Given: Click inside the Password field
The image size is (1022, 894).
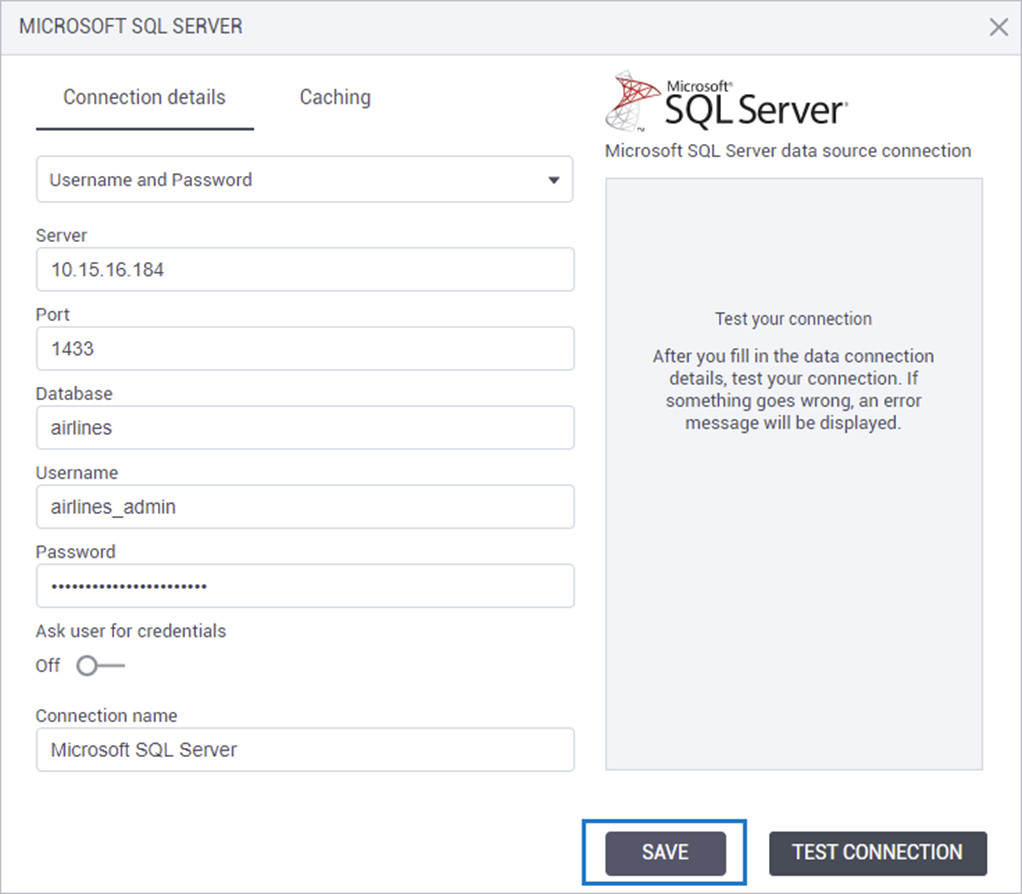Looking at the screenshot, I should (305, 586).
